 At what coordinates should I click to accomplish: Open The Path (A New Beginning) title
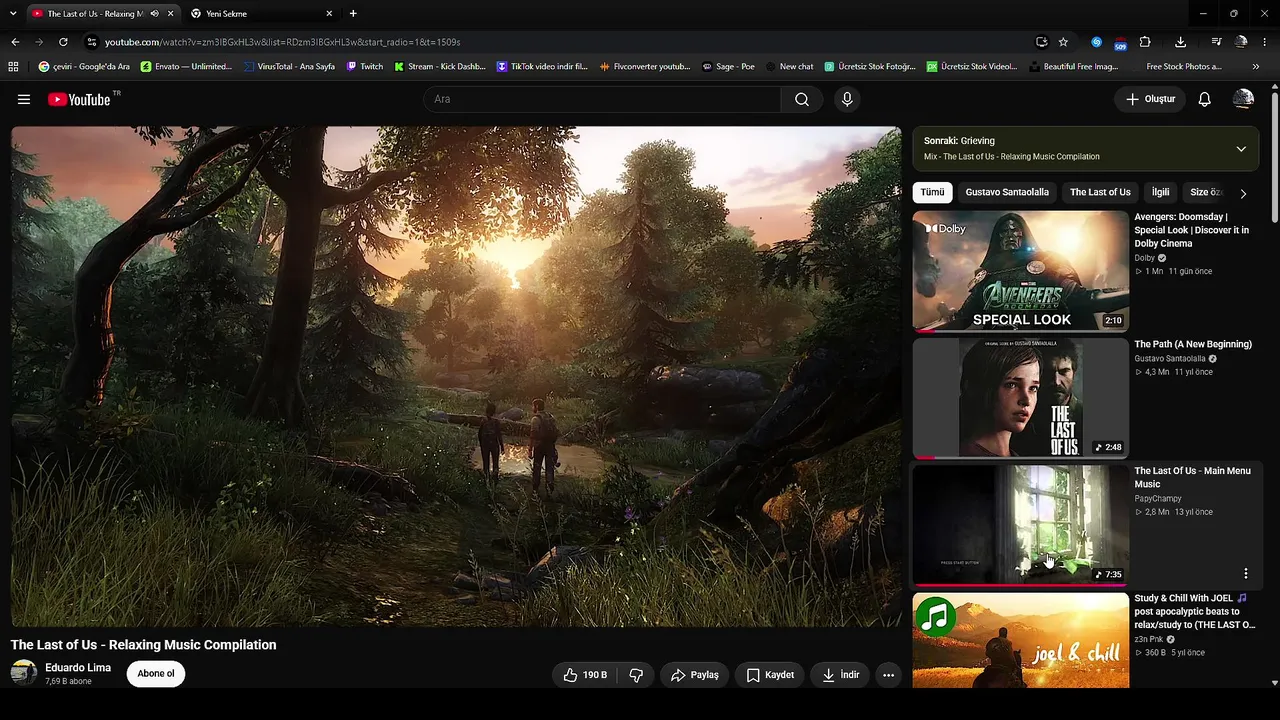click(x=1193, y=344)
